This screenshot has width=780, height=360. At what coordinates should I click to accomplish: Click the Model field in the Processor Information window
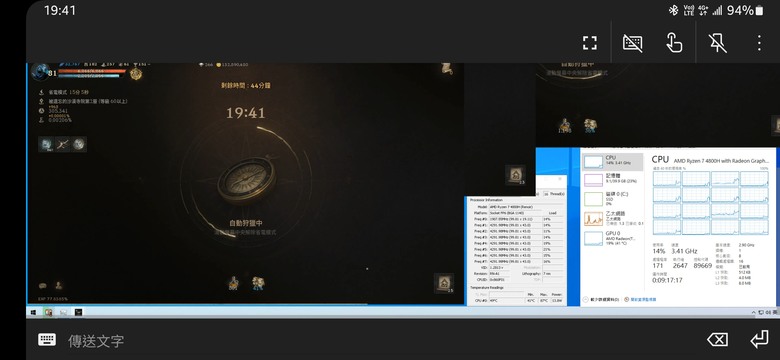pyautogui.click(x=527, y=206)
